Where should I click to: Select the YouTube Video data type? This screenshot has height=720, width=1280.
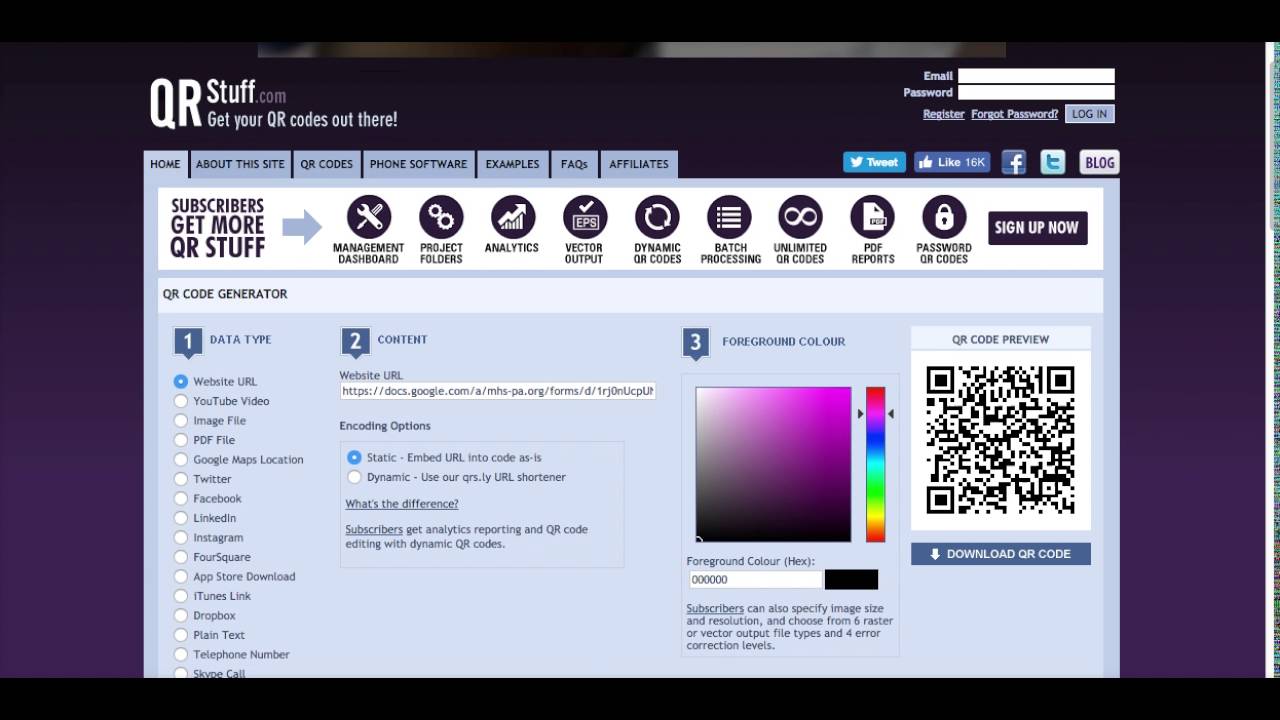tap(181, 401)
